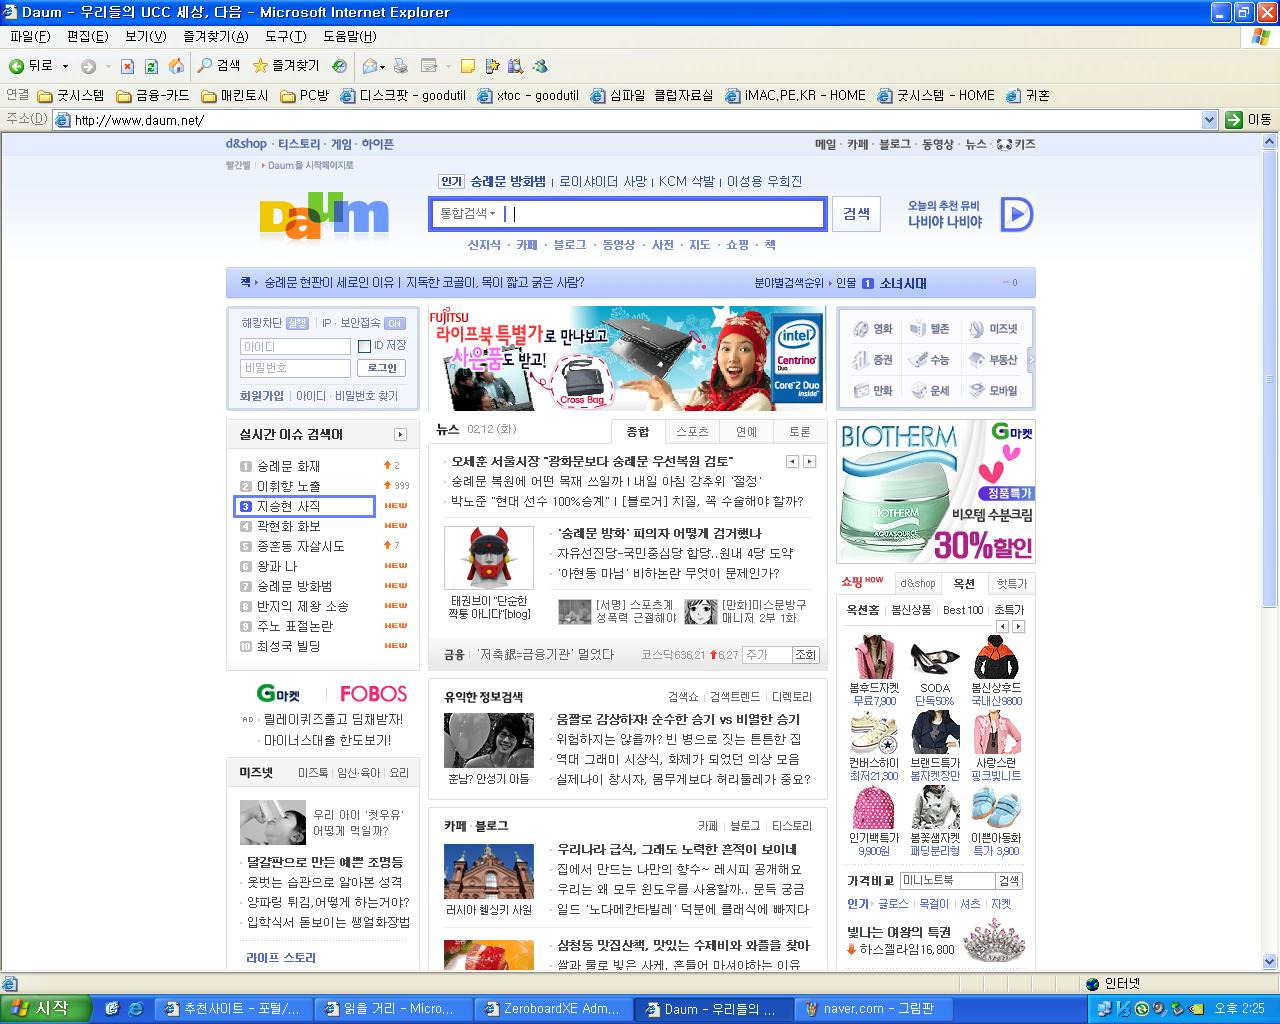Click the 비밀번호 password input field
Image resolution: width=1280 pixels, height=1024 pixels.
(295, 368)
